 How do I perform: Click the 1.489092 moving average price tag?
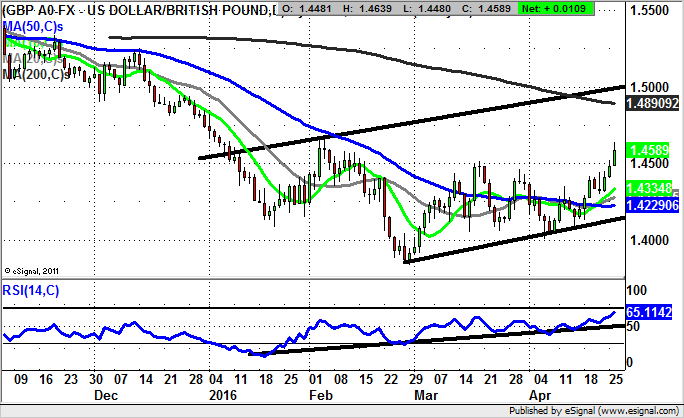tap(652, 103)
